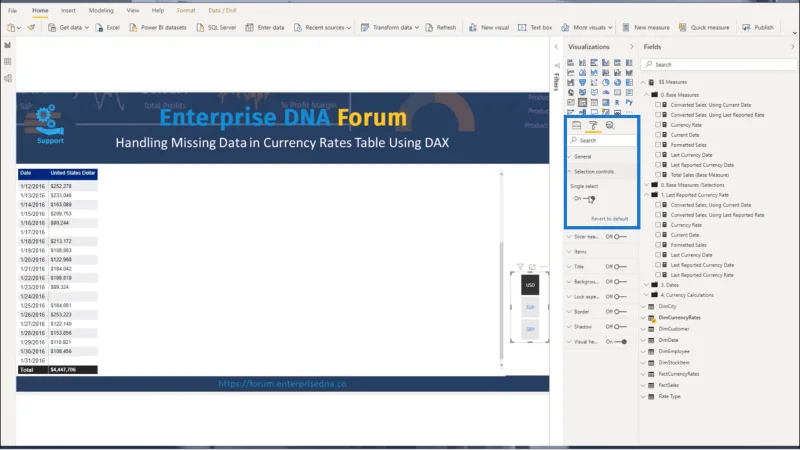Click the slicer's filter icon
This screenshot has height=450, width=800.
tap(520, 267)
